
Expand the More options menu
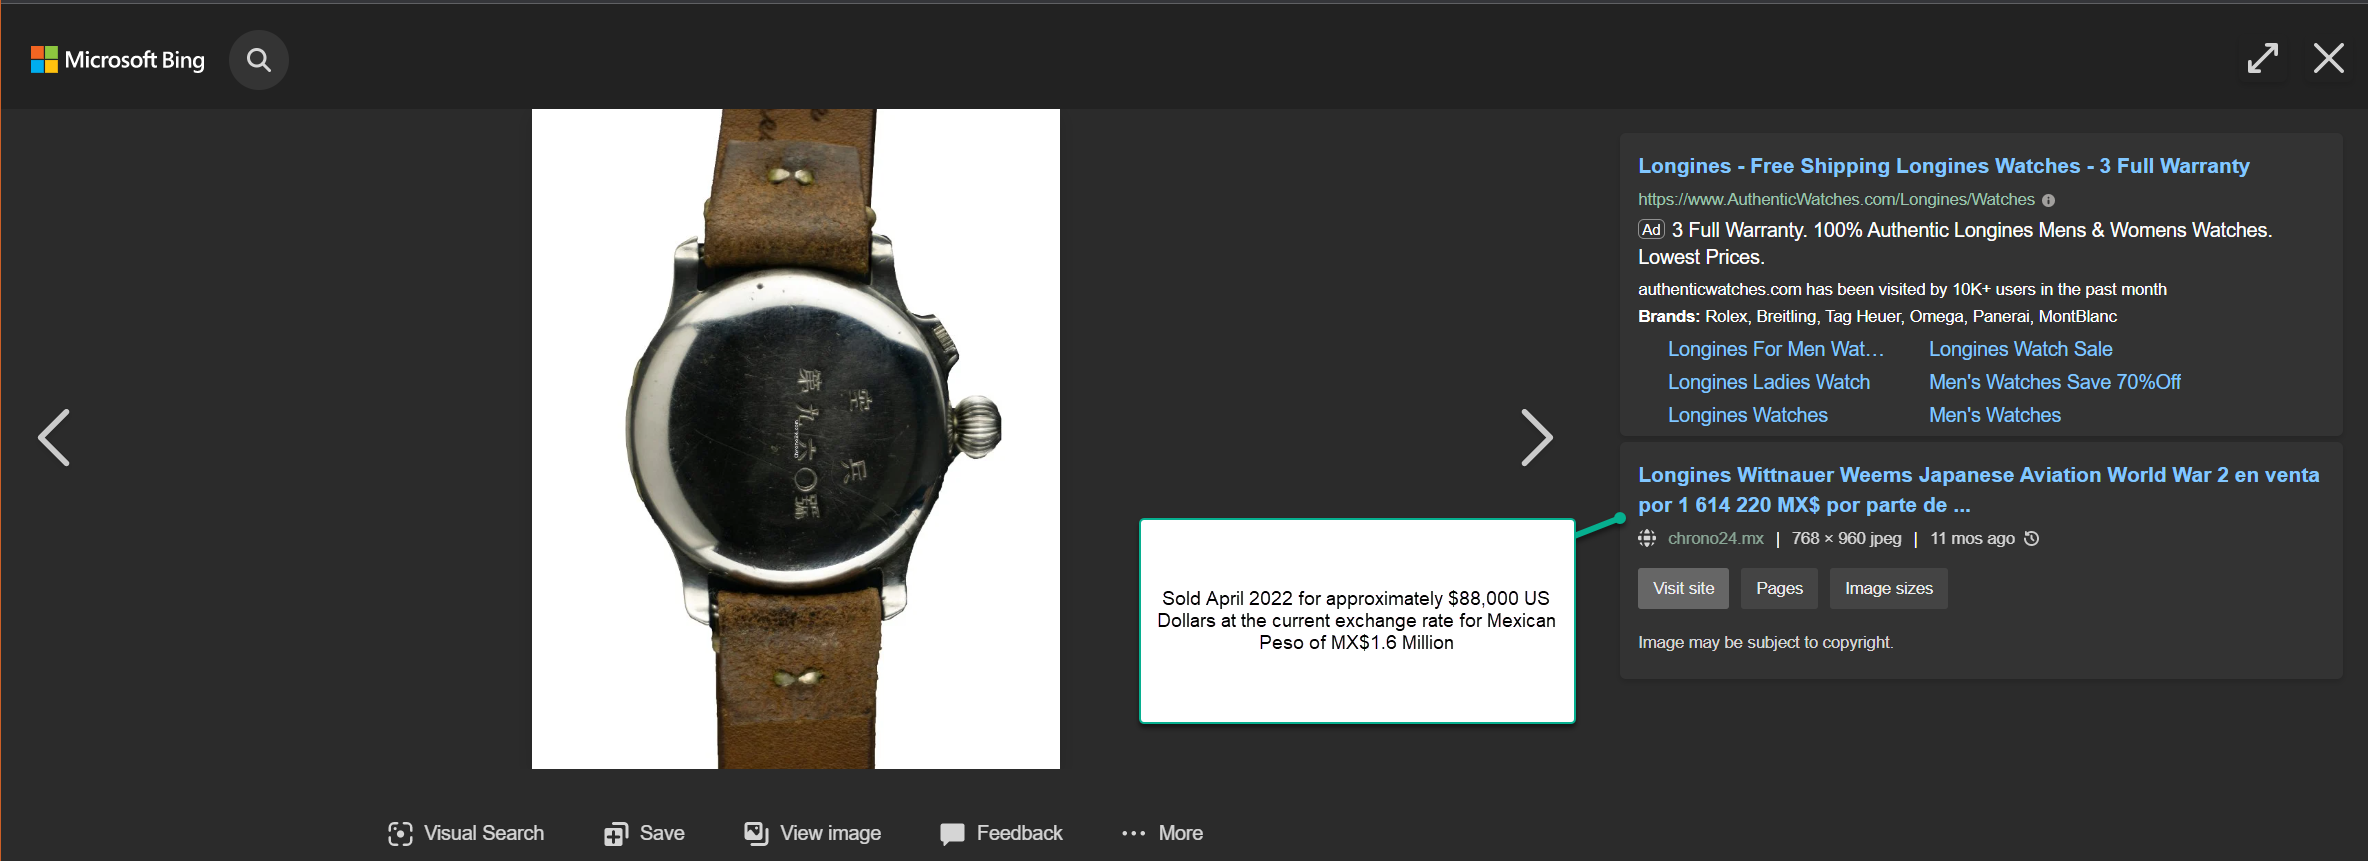(1162, 833)
